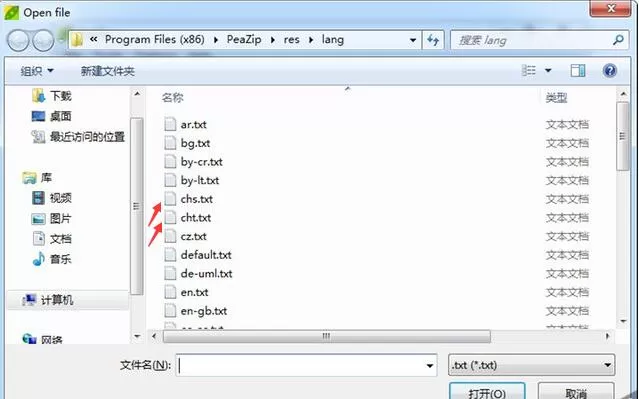The height and width of the screenshot is (399, 639).
Task: Click the 音乐 music note icon
Action: [38, 259]
